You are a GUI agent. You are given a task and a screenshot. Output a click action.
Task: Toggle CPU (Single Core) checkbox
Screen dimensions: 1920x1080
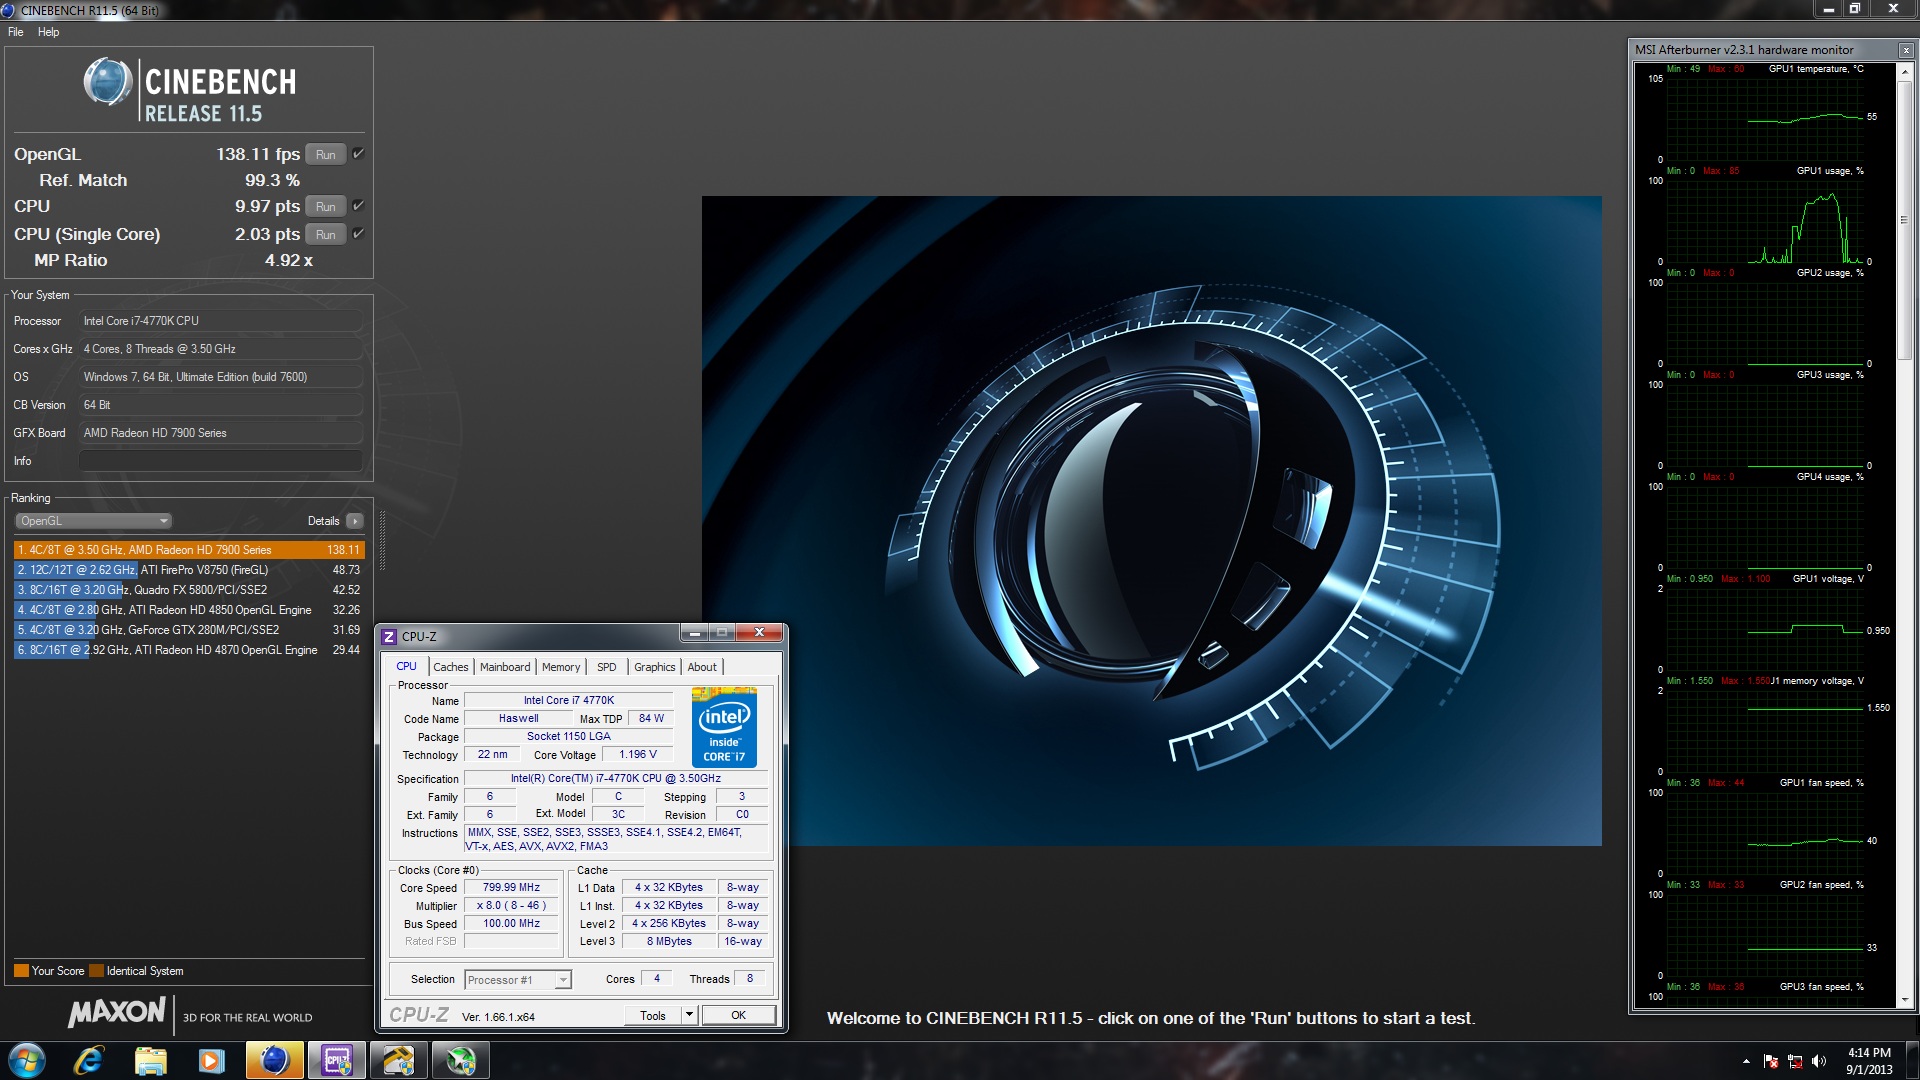coord(358,234)
